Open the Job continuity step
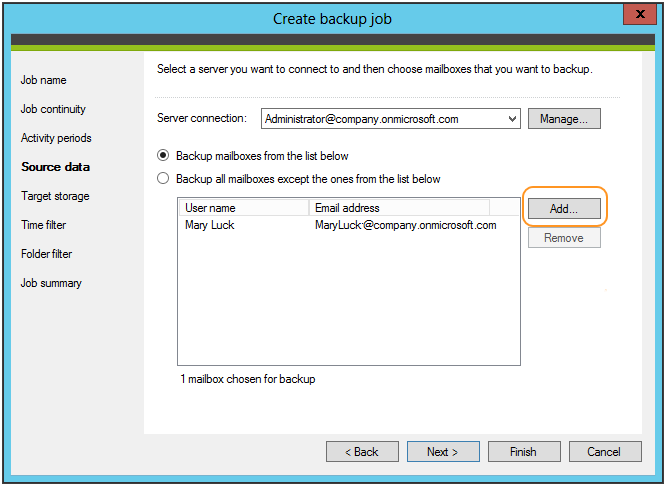This screenshot has width=666, height=485. tap(53, 109)
